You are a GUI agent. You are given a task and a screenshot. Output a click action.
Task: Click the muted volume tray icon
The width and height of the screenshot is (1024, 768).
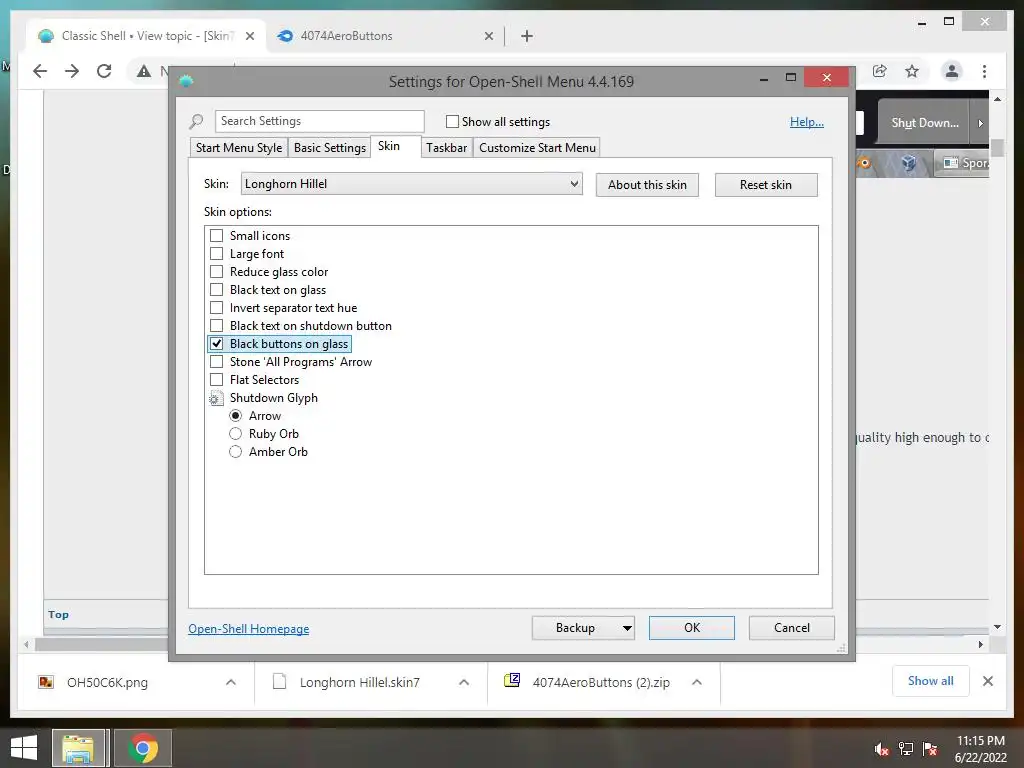click(881, 749)
